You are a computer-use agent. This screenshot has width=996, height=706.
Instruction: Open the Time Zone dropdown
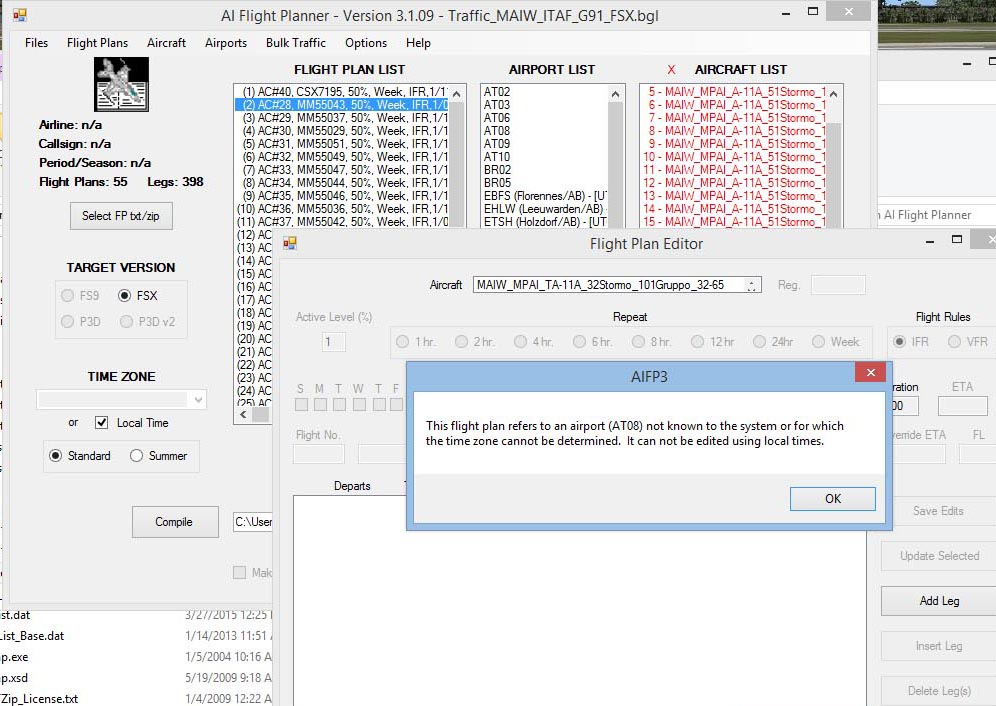(197, 400)
